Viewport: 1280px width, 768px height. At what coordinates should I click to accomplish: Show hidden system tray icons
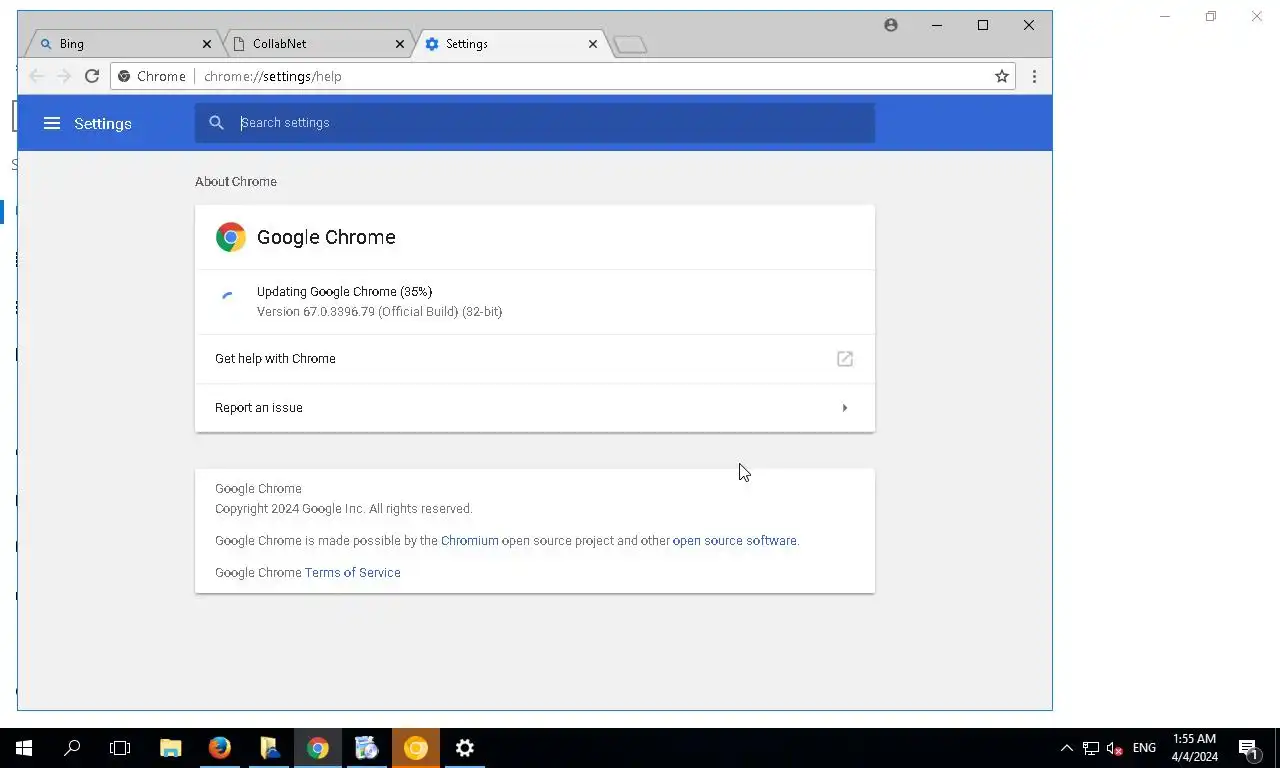1066,748
